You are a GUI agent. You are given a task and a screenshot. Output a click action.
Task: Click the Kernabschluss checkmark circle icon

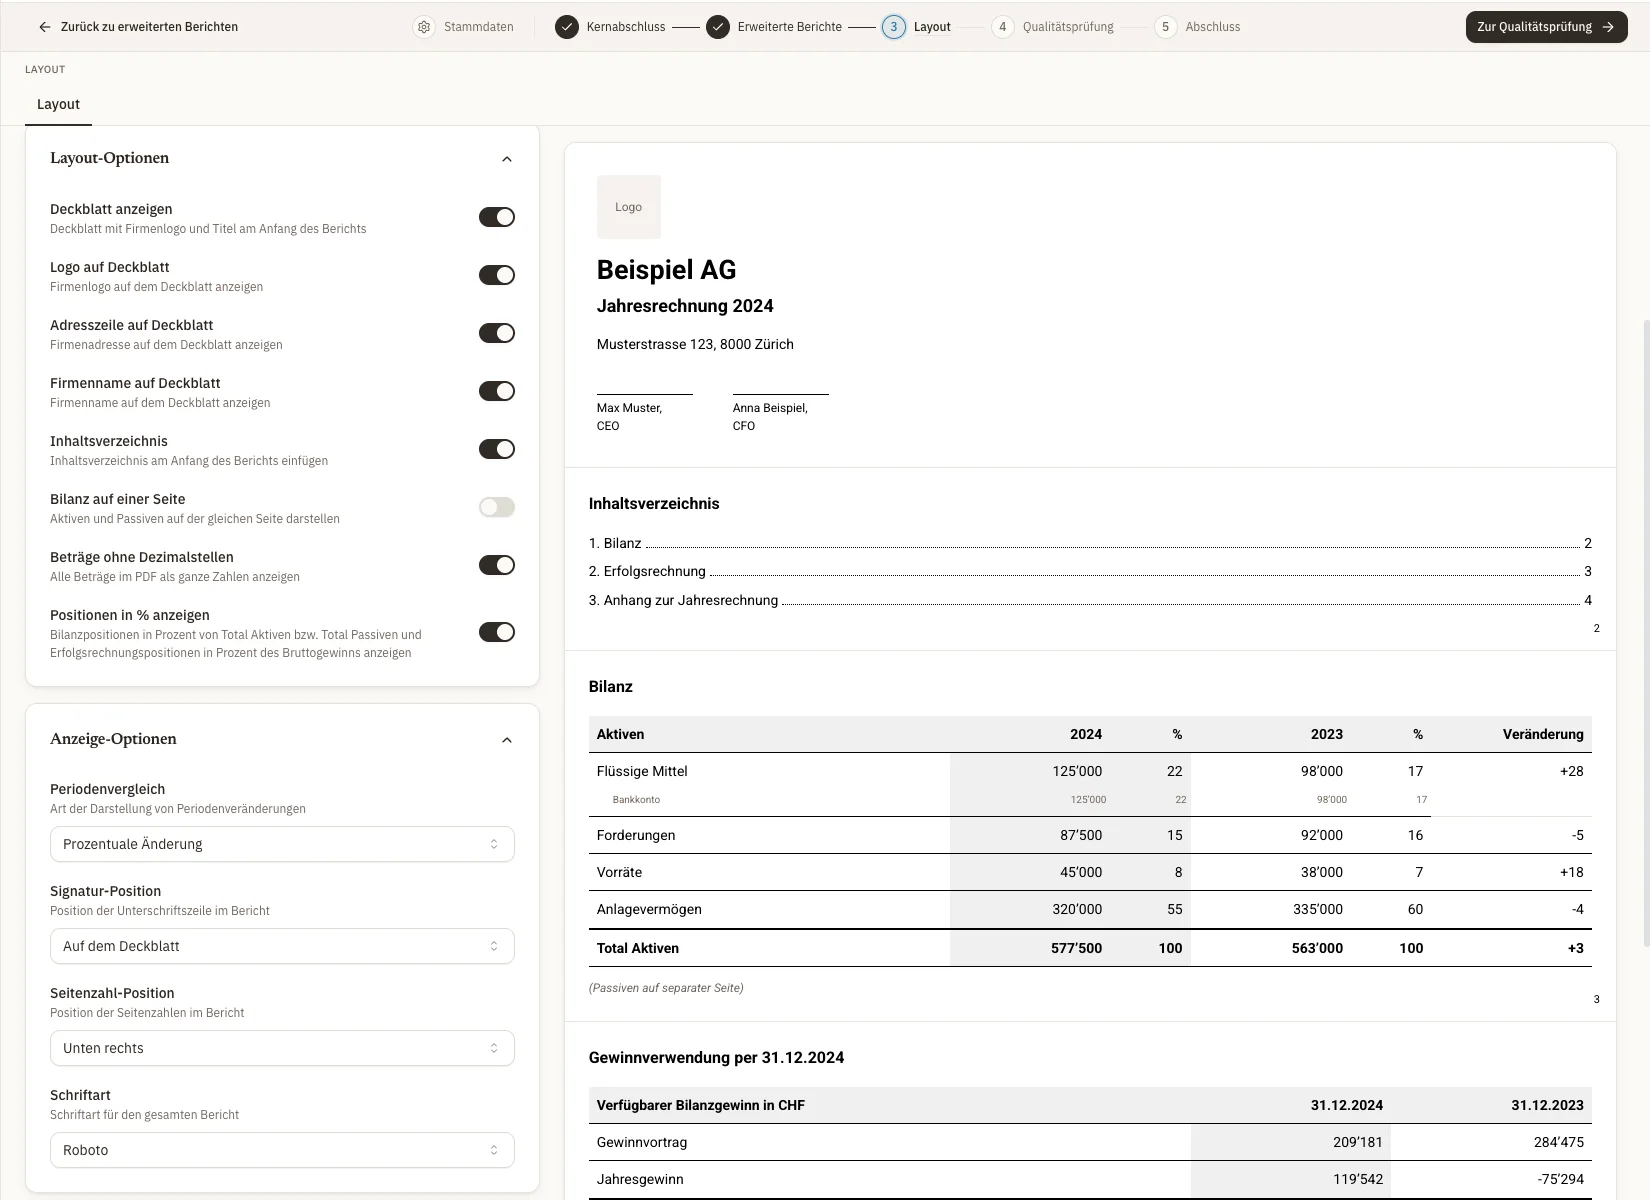coord(567,27)
